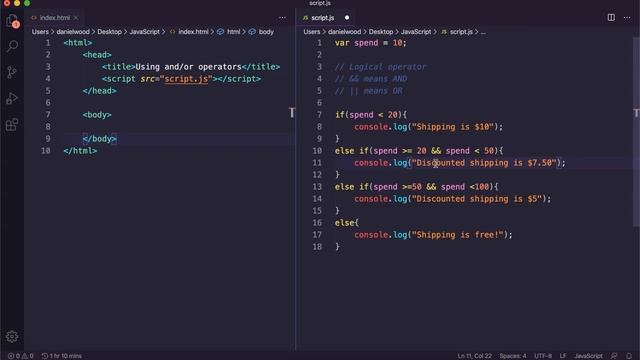Click the "Shipping is $10" string

tap(453, 127)
